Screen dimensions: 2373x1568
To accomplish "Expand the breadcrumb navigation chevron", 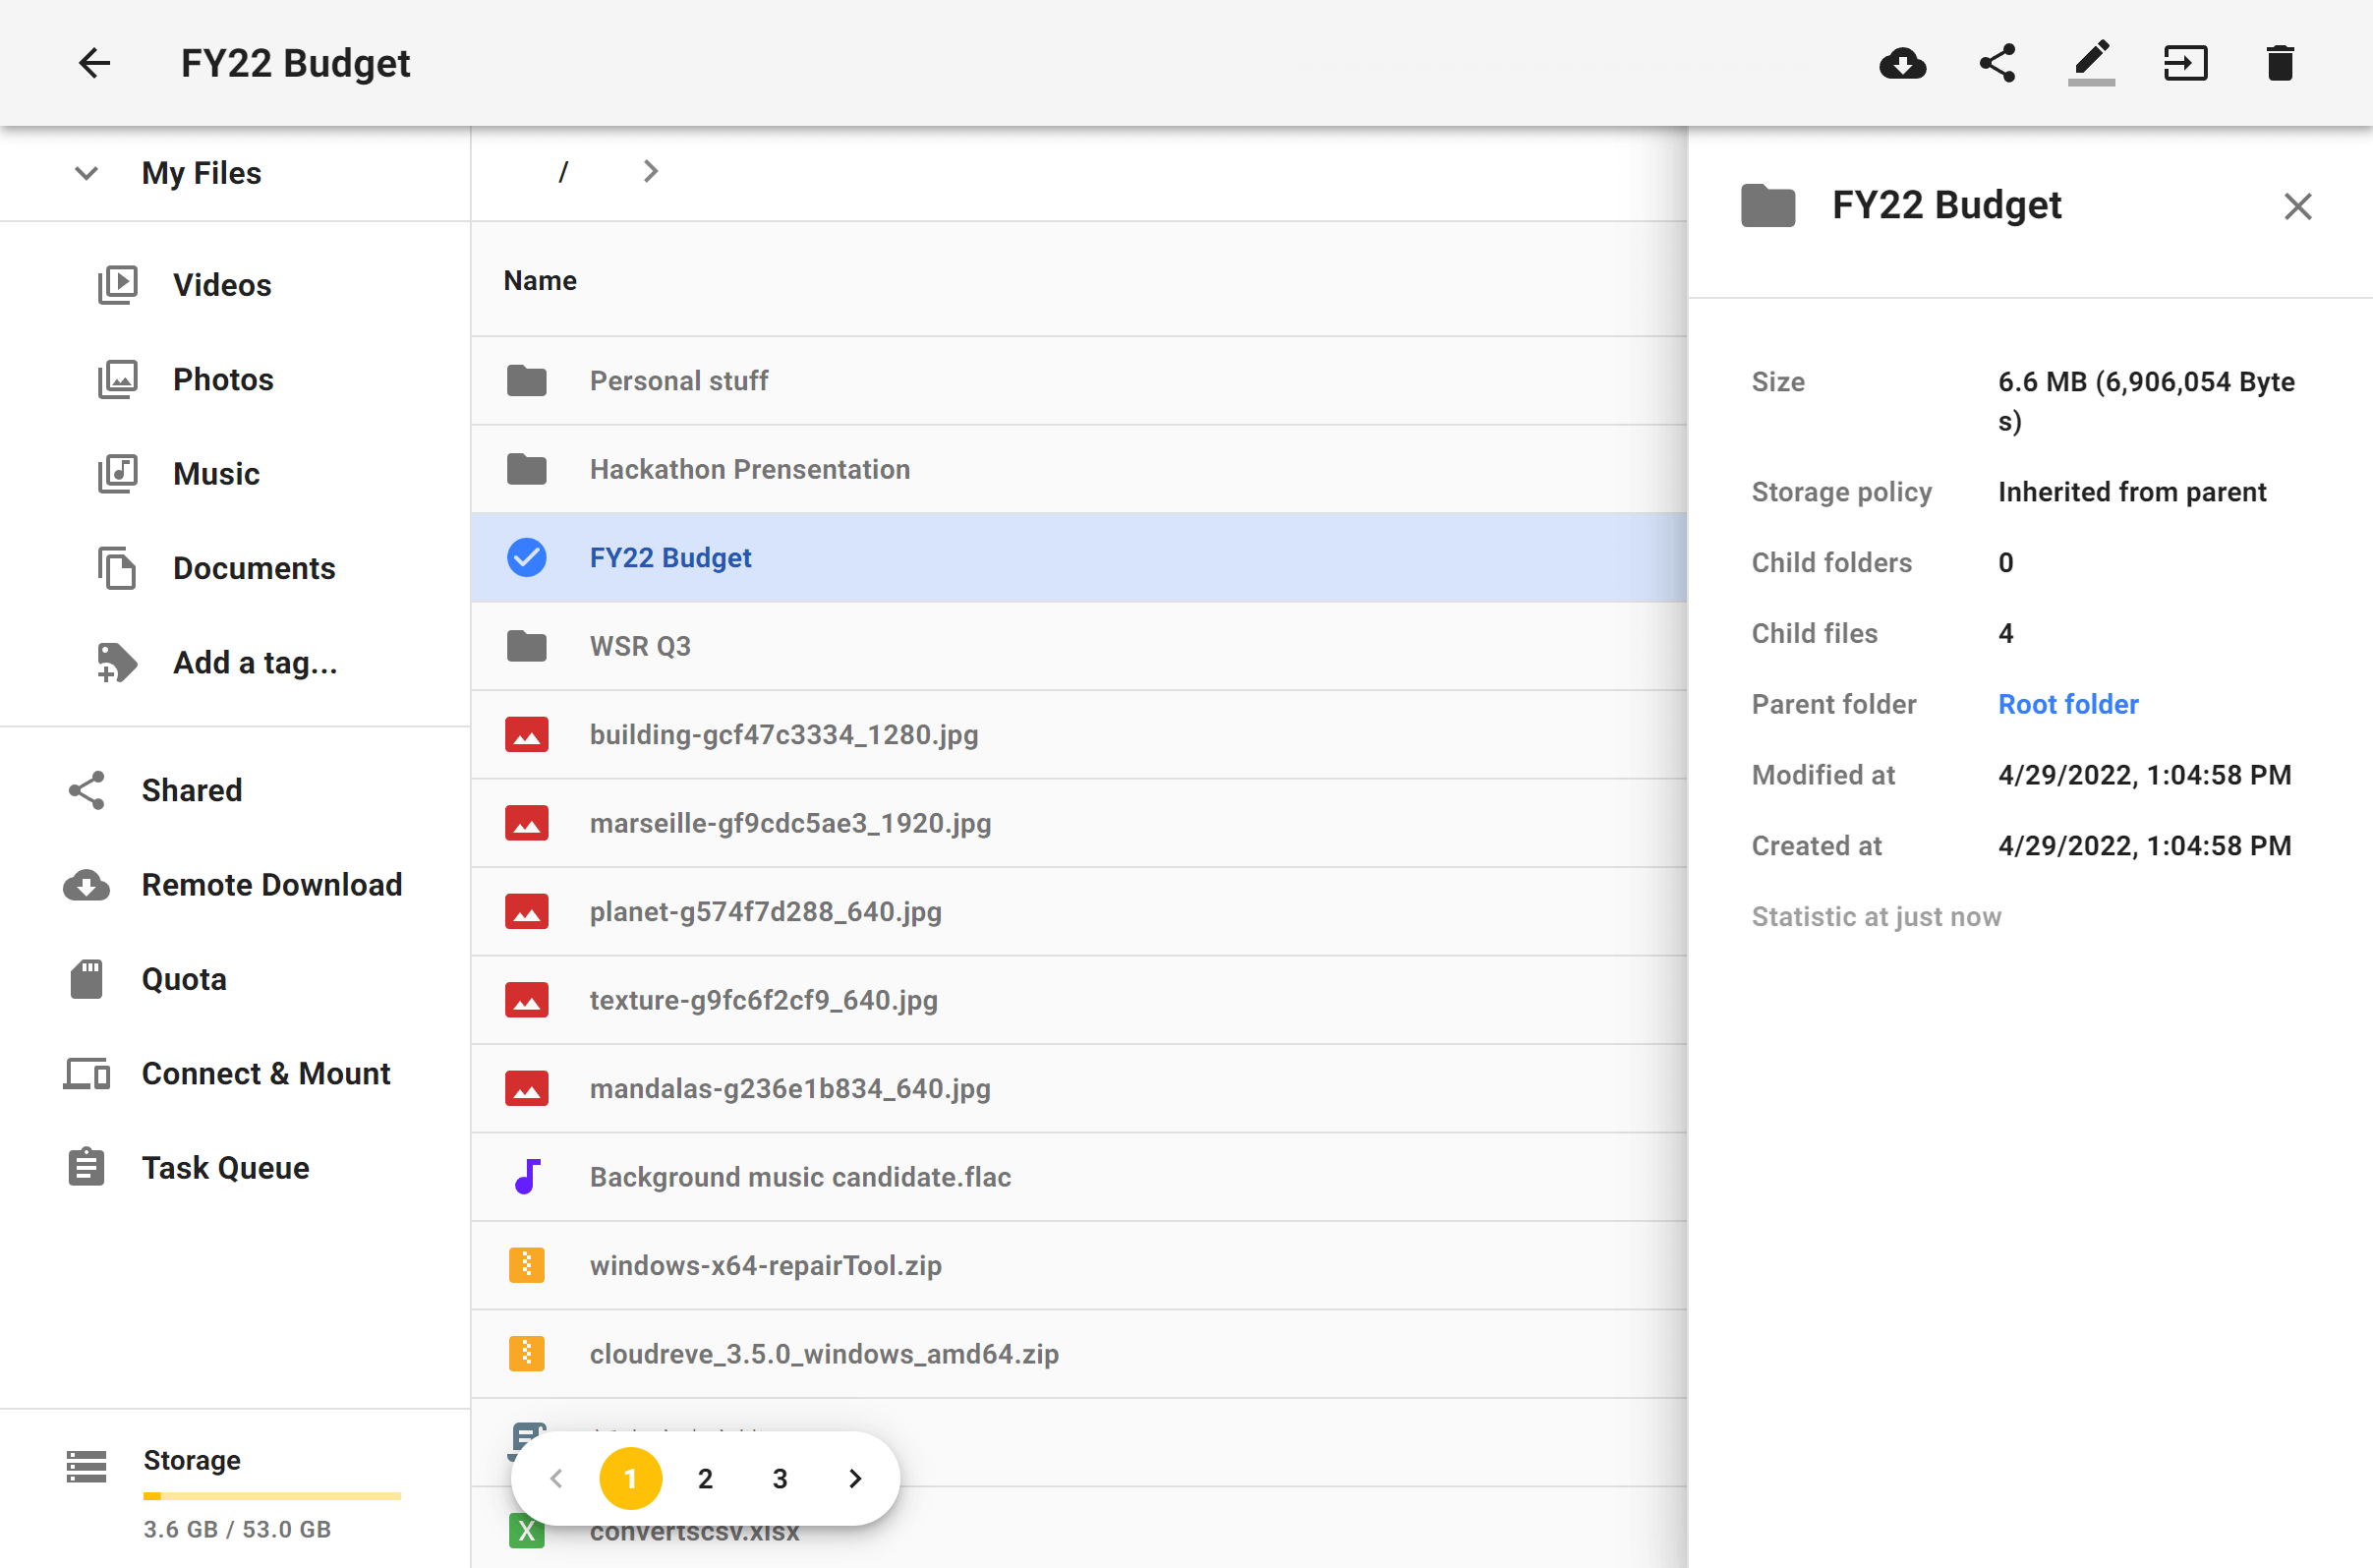I will 649,170.
